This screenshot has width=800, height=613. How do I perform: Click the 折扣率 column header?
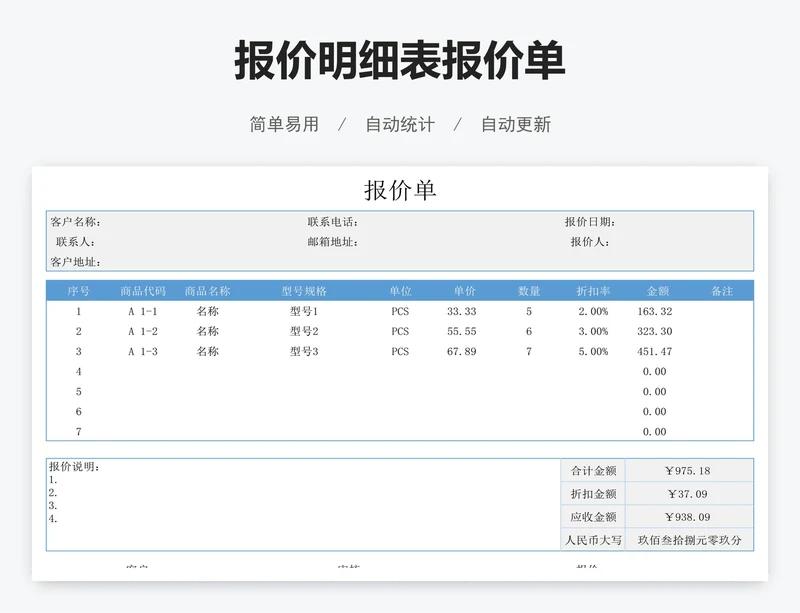click(x=593, y=291)
